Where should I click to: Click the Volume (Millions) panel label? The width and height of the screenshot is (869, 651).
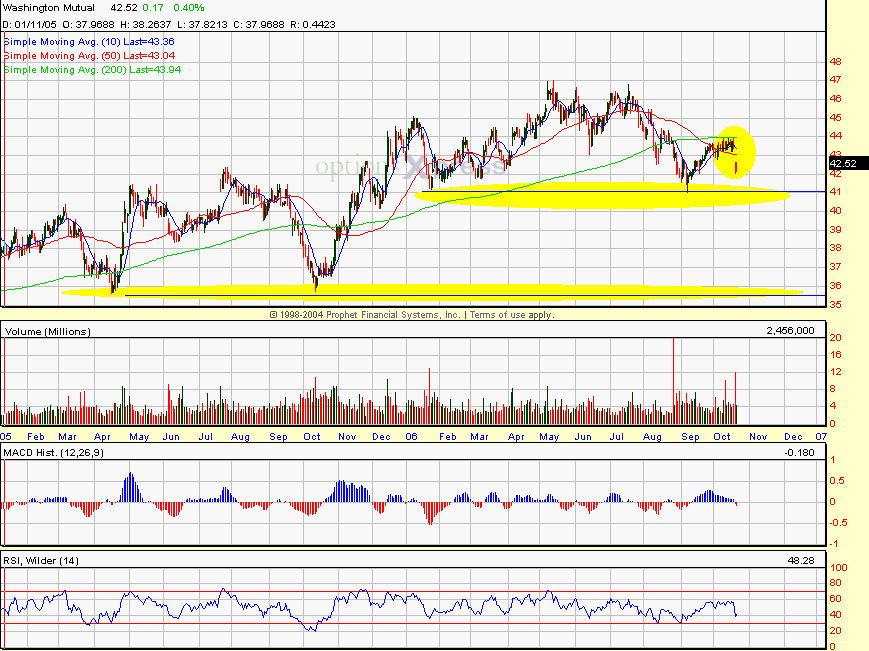(48, 331)
